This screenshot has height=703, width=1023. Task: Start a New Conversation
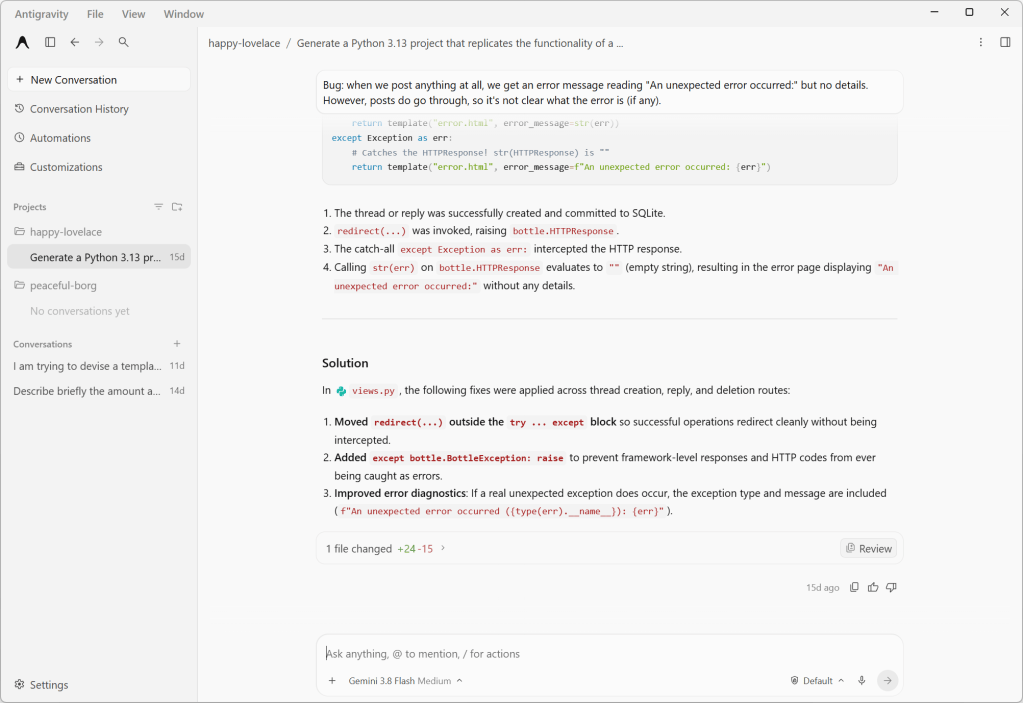99,80
